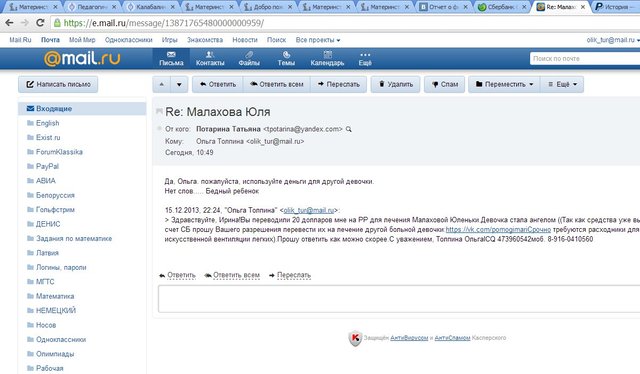The image size is (640, 374).
Task: Toggle the flag next to message subject
Action: [x=159, y=111]
